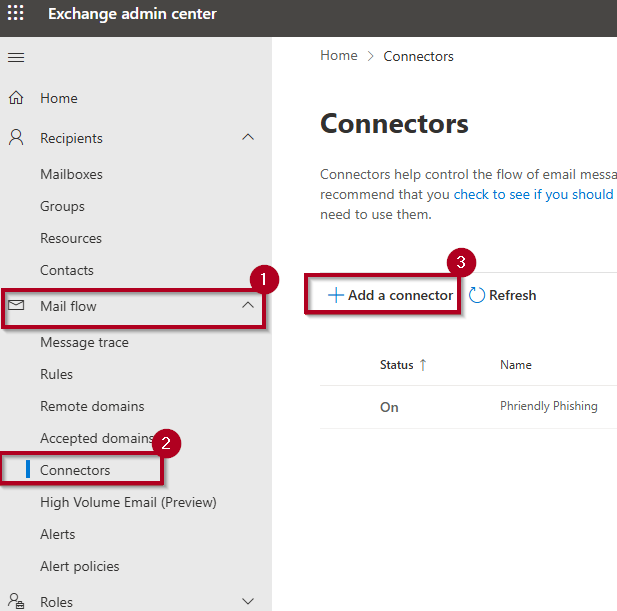The image size is (617, 611).
Task: Follow the 'check to see if you should' link
Action: click(x=533, y=194)
